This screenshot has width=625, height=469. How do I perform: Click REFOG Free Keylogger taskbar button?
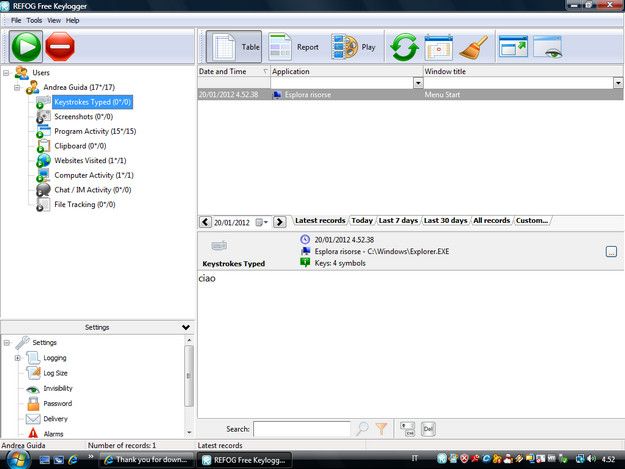[x=244, y=460]
